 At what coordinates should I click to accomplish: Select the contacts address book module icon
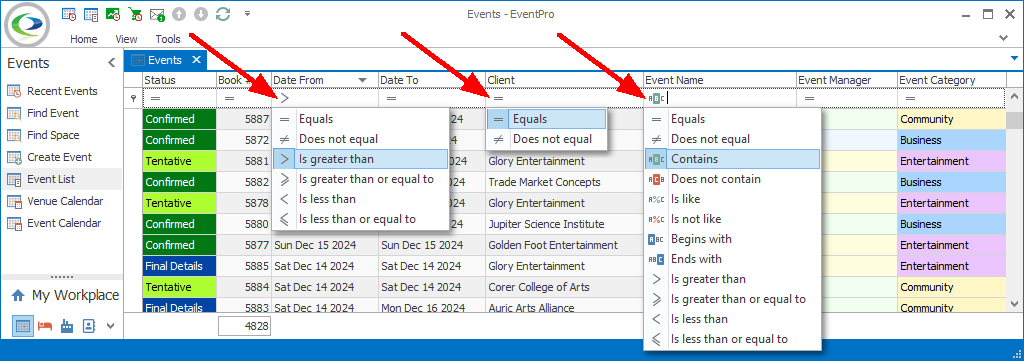click(89, 326)
